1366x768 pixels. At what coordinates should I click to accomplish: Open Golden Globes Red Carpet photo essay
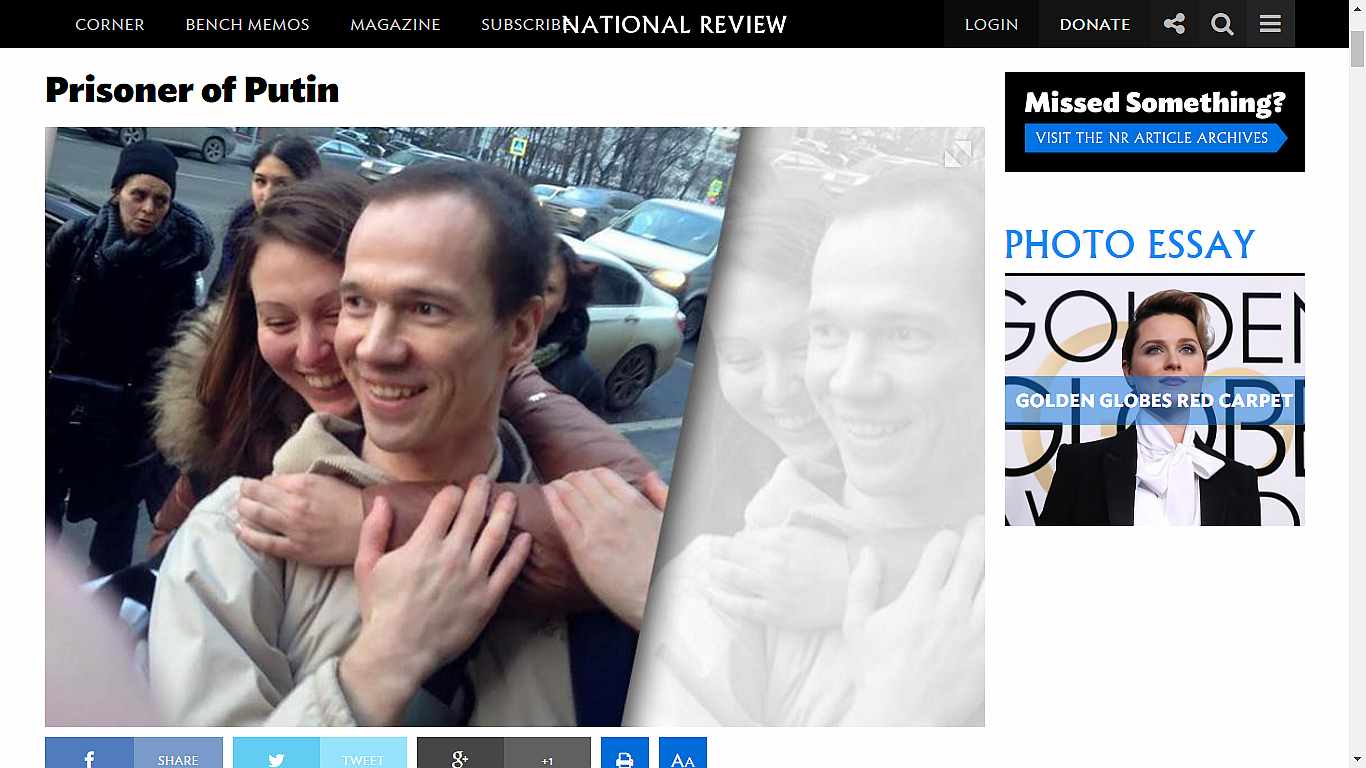[1155, 401]
